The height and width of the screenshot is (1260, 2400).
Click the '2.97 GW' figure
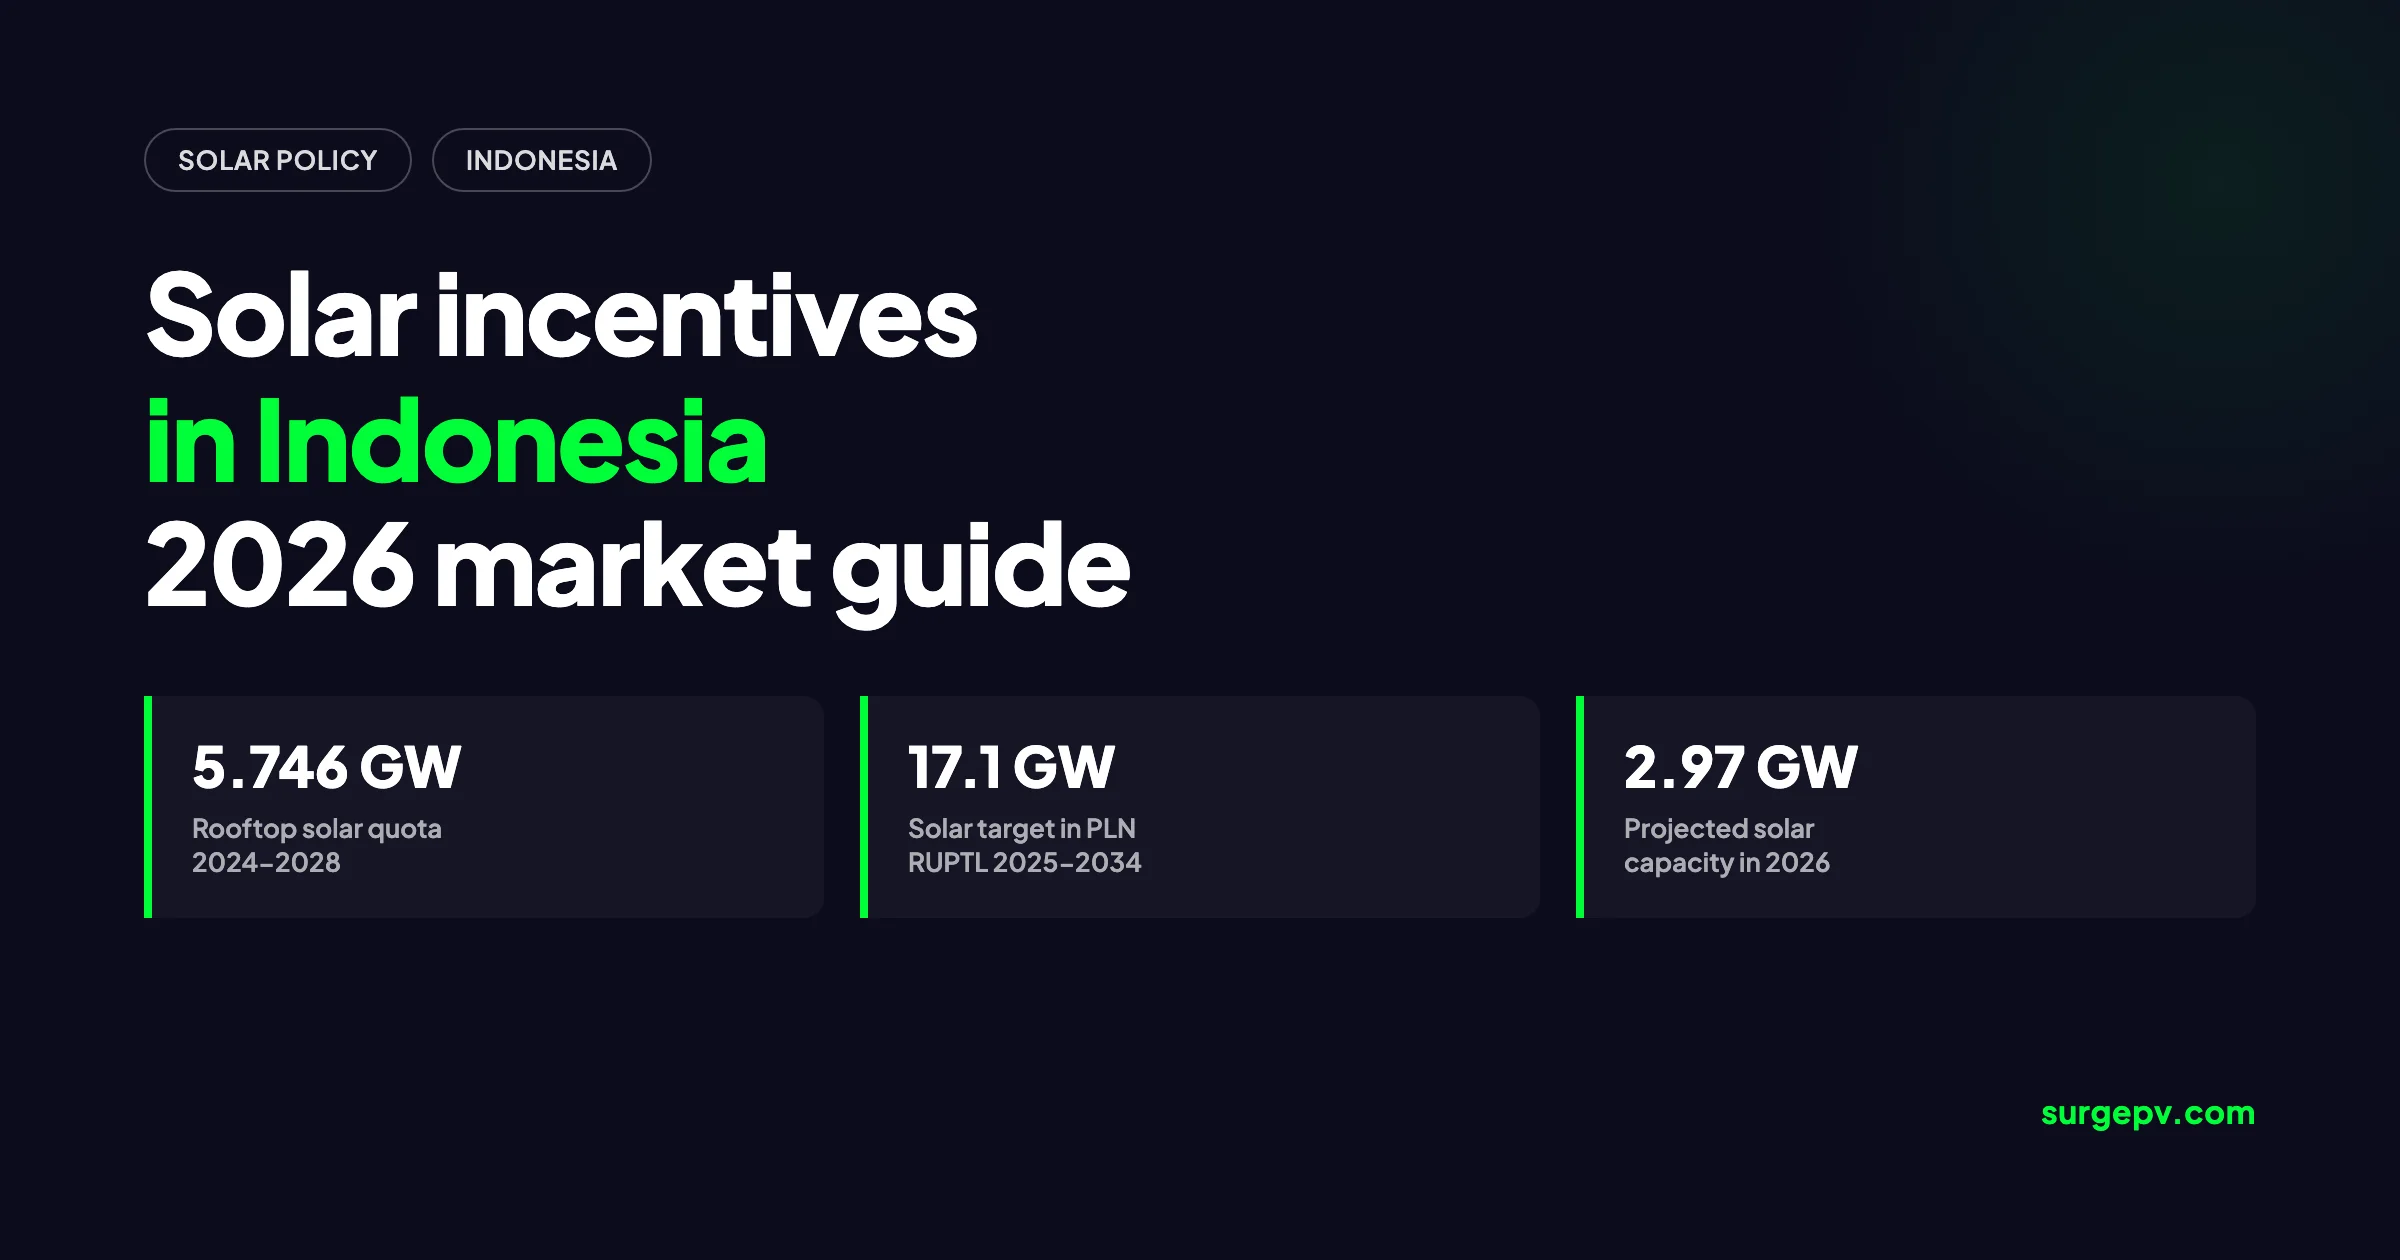(1741, 768)
